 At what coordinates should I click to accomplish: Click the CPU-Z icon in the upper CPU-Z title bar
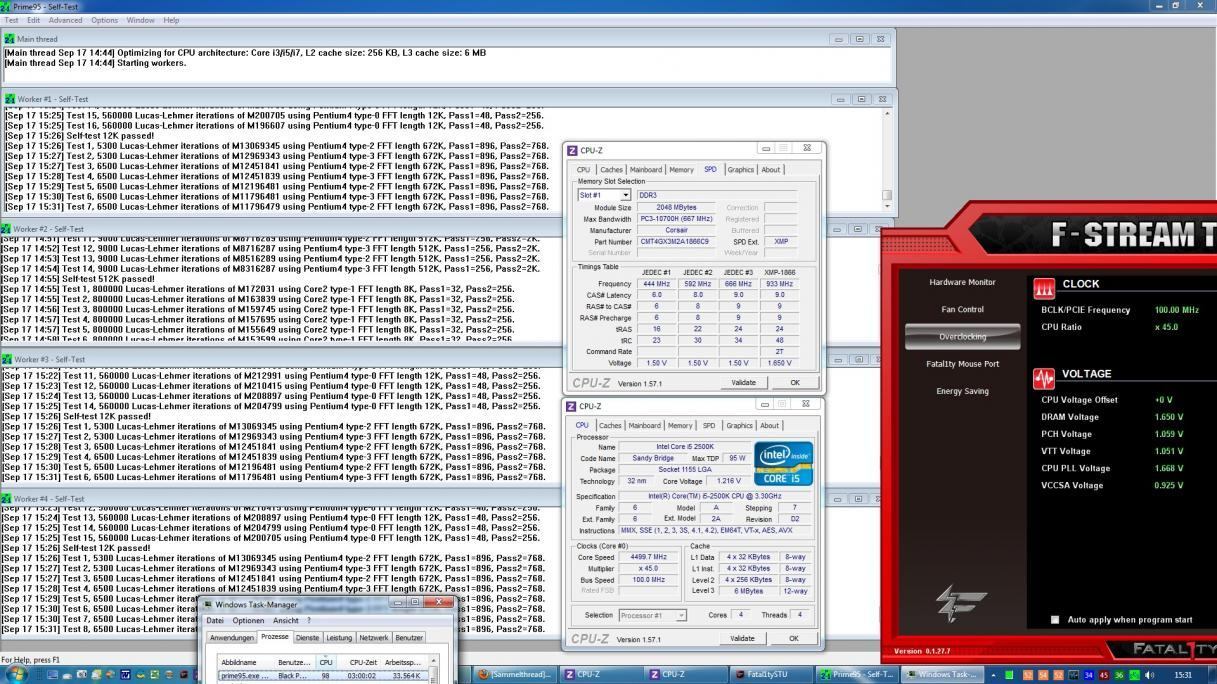pyautogui.click(x=573, y=151)
